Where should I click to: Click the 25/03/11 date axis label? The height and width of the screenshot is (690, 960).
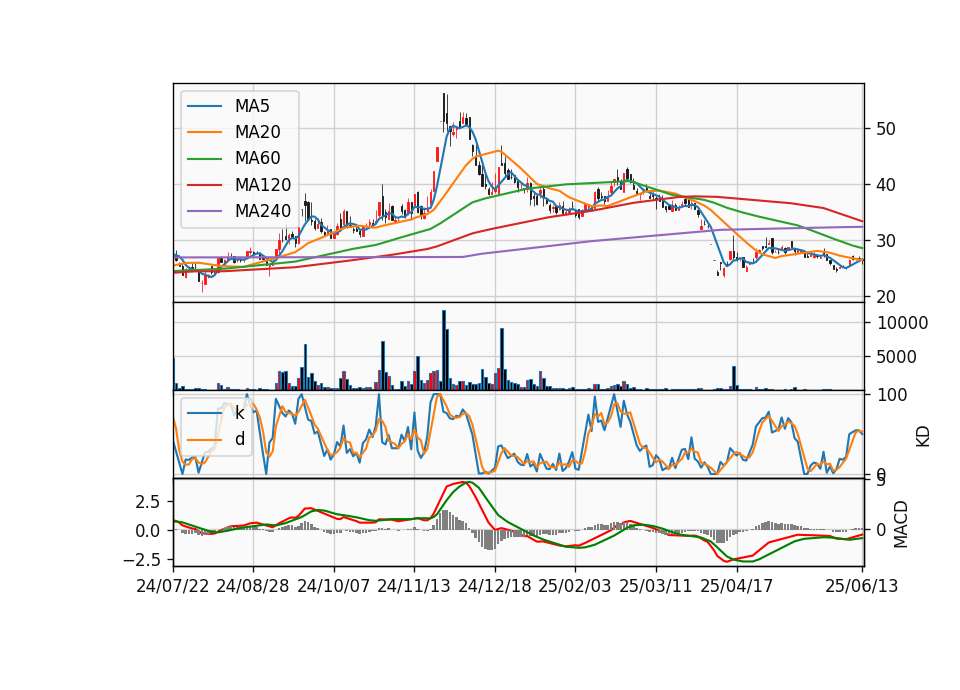(656, 586)
